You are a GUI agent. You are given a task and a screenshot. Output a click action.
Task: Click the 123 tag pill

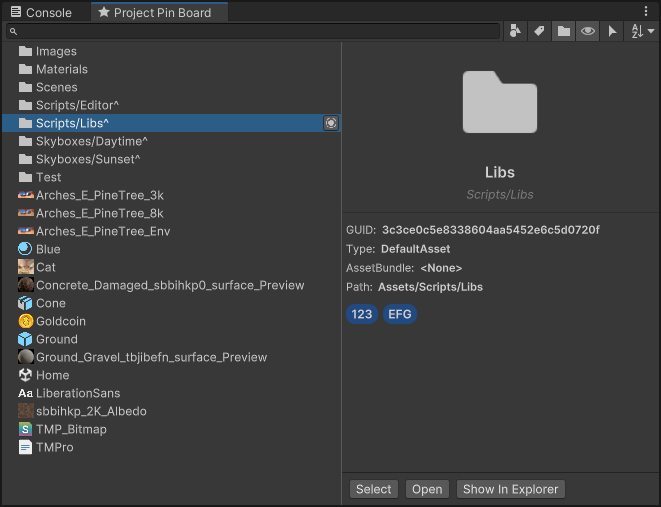pyautogui.click(x=362, y=314)
